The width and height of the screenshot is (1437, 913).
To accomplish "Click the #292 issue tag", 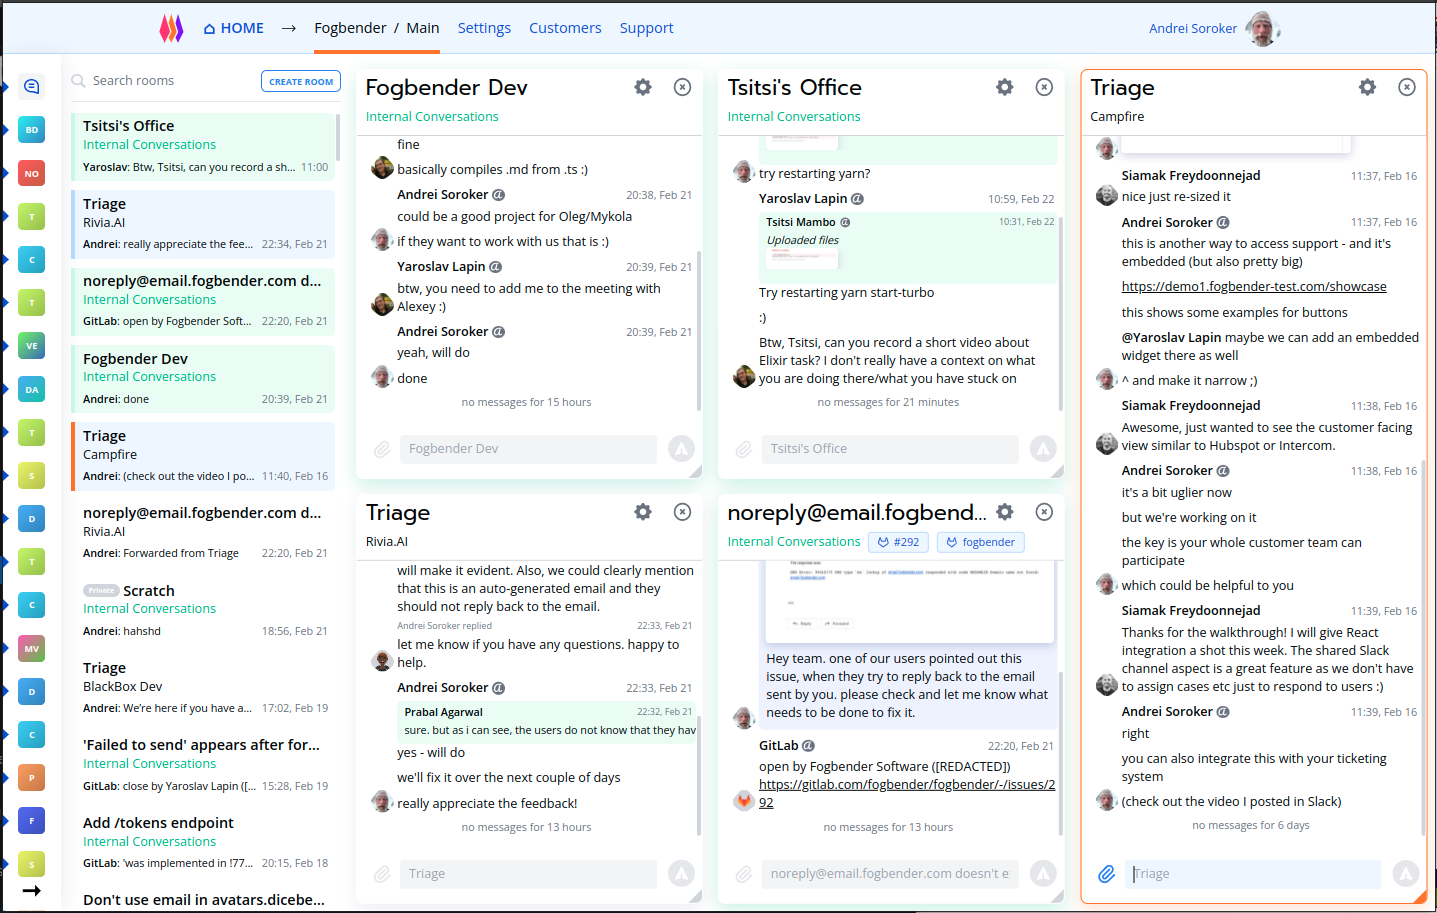I will tap(898, 542).
